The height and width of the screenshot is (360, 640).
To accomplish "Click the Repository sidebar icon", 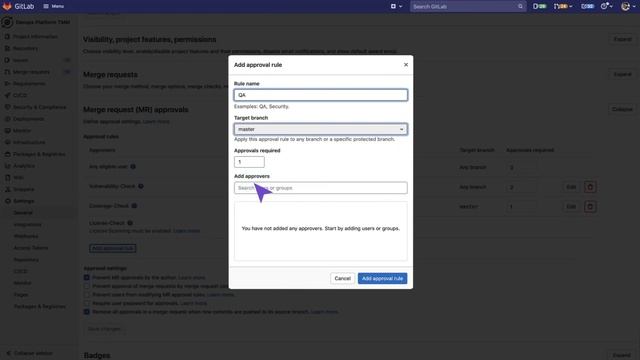I will click(7, 48).
